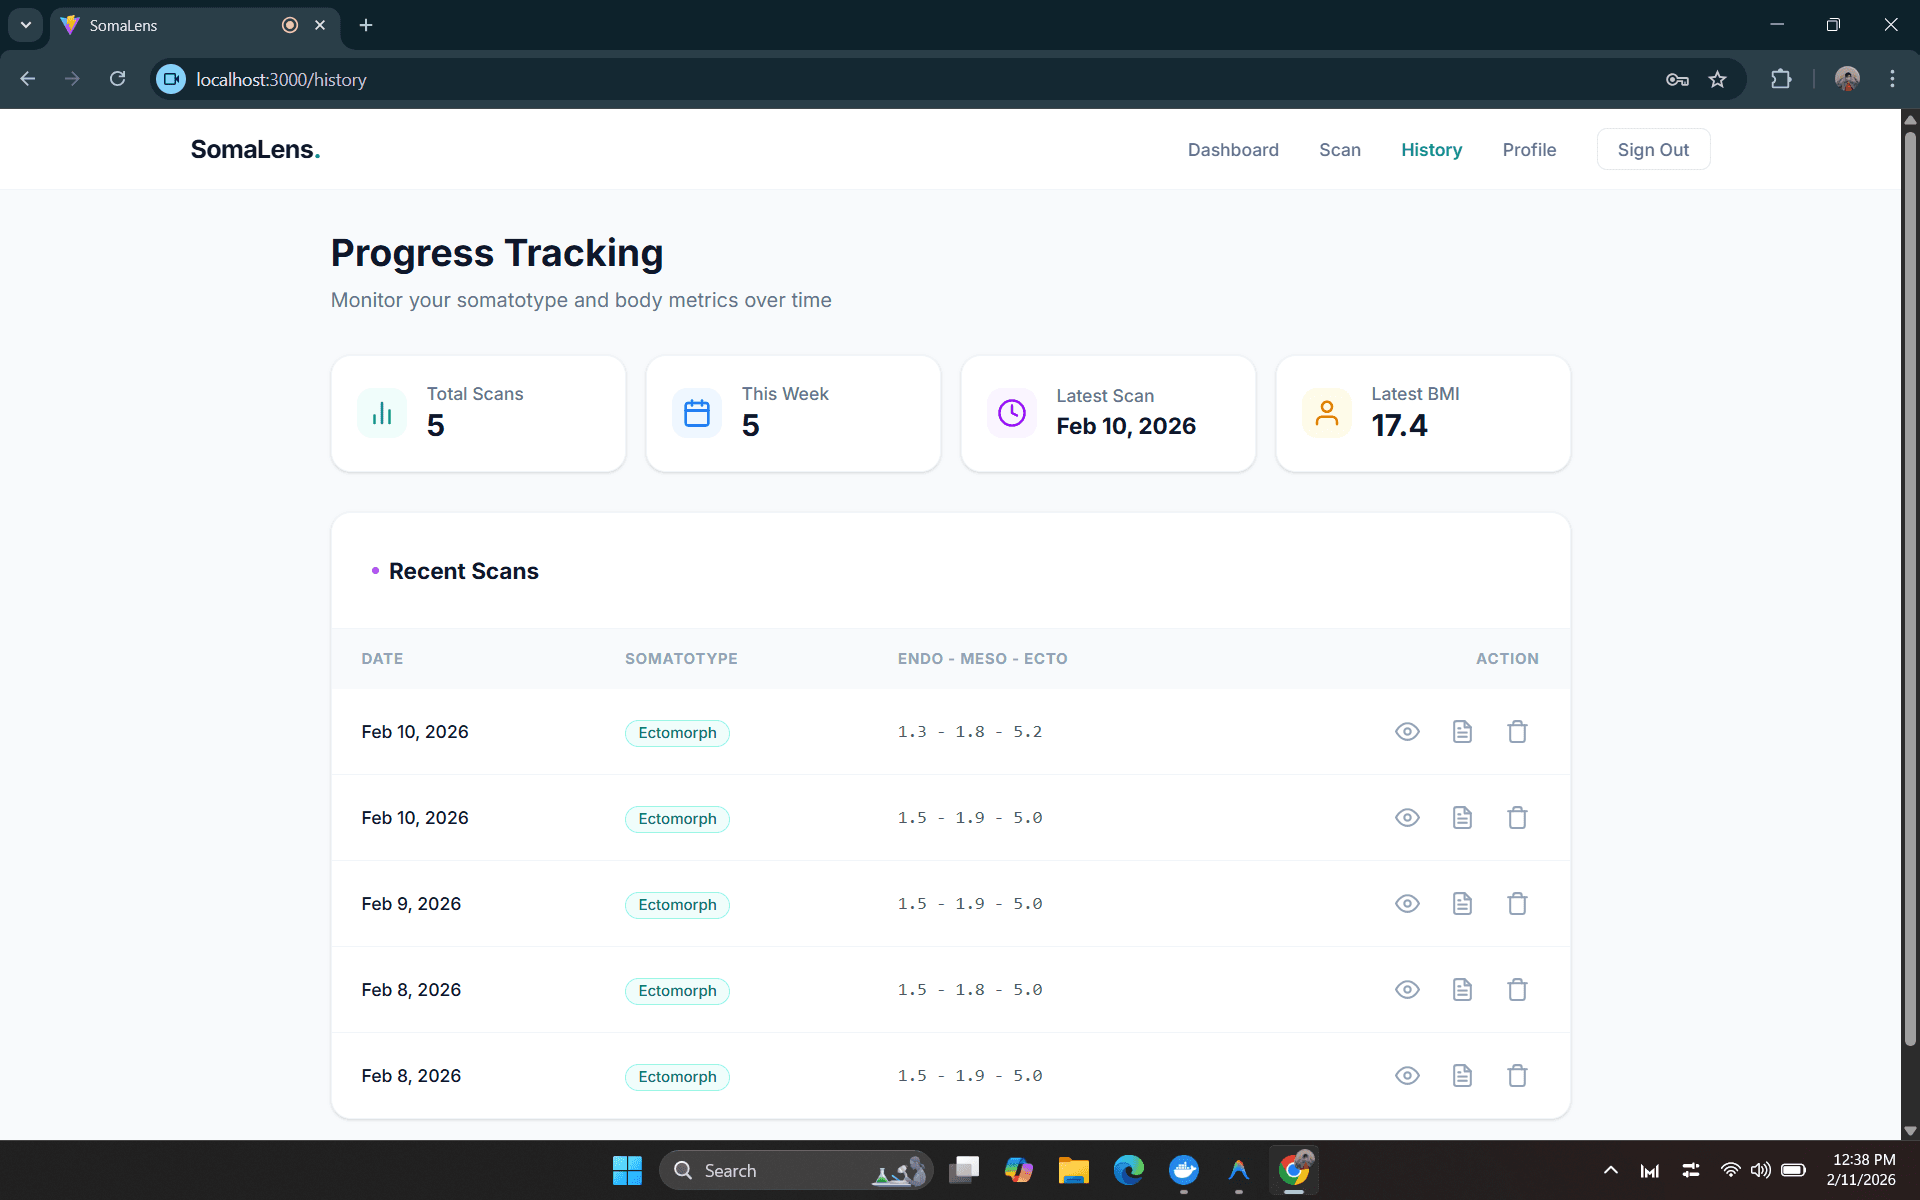Click the Ectomorph badge in Feb 9 row
Screen dimensions: 1920x1200
pyautogui.click(x=677, y=905)
